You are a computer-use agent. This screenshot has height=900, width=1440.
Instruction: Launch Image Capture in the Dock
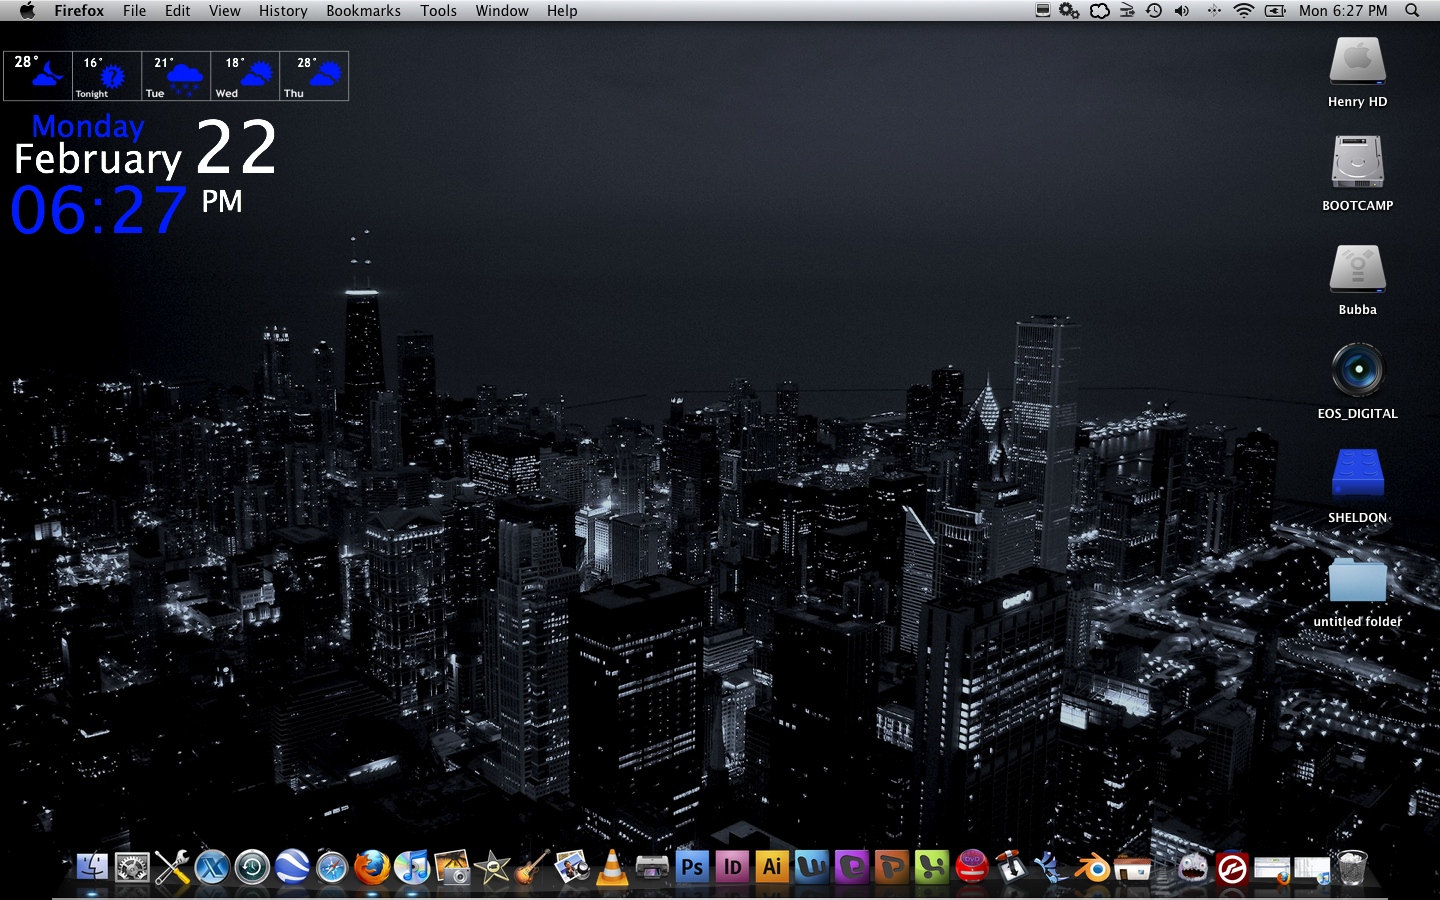point(452,867)
